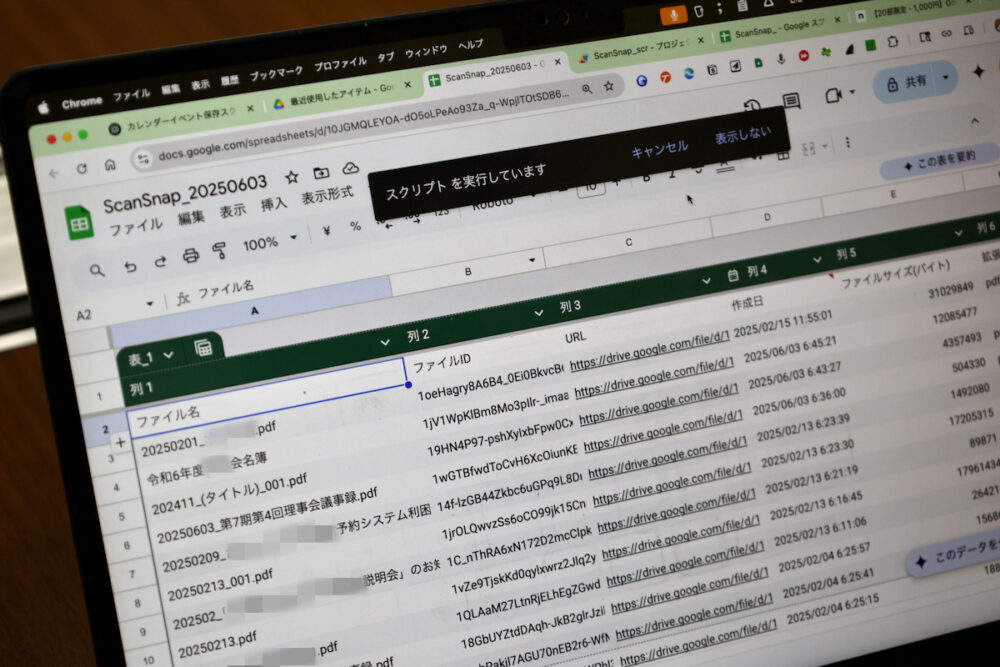Screen dimensions: 1000x667
Task: Open the arrow next to the 共有 button
Action: point(946,77)
